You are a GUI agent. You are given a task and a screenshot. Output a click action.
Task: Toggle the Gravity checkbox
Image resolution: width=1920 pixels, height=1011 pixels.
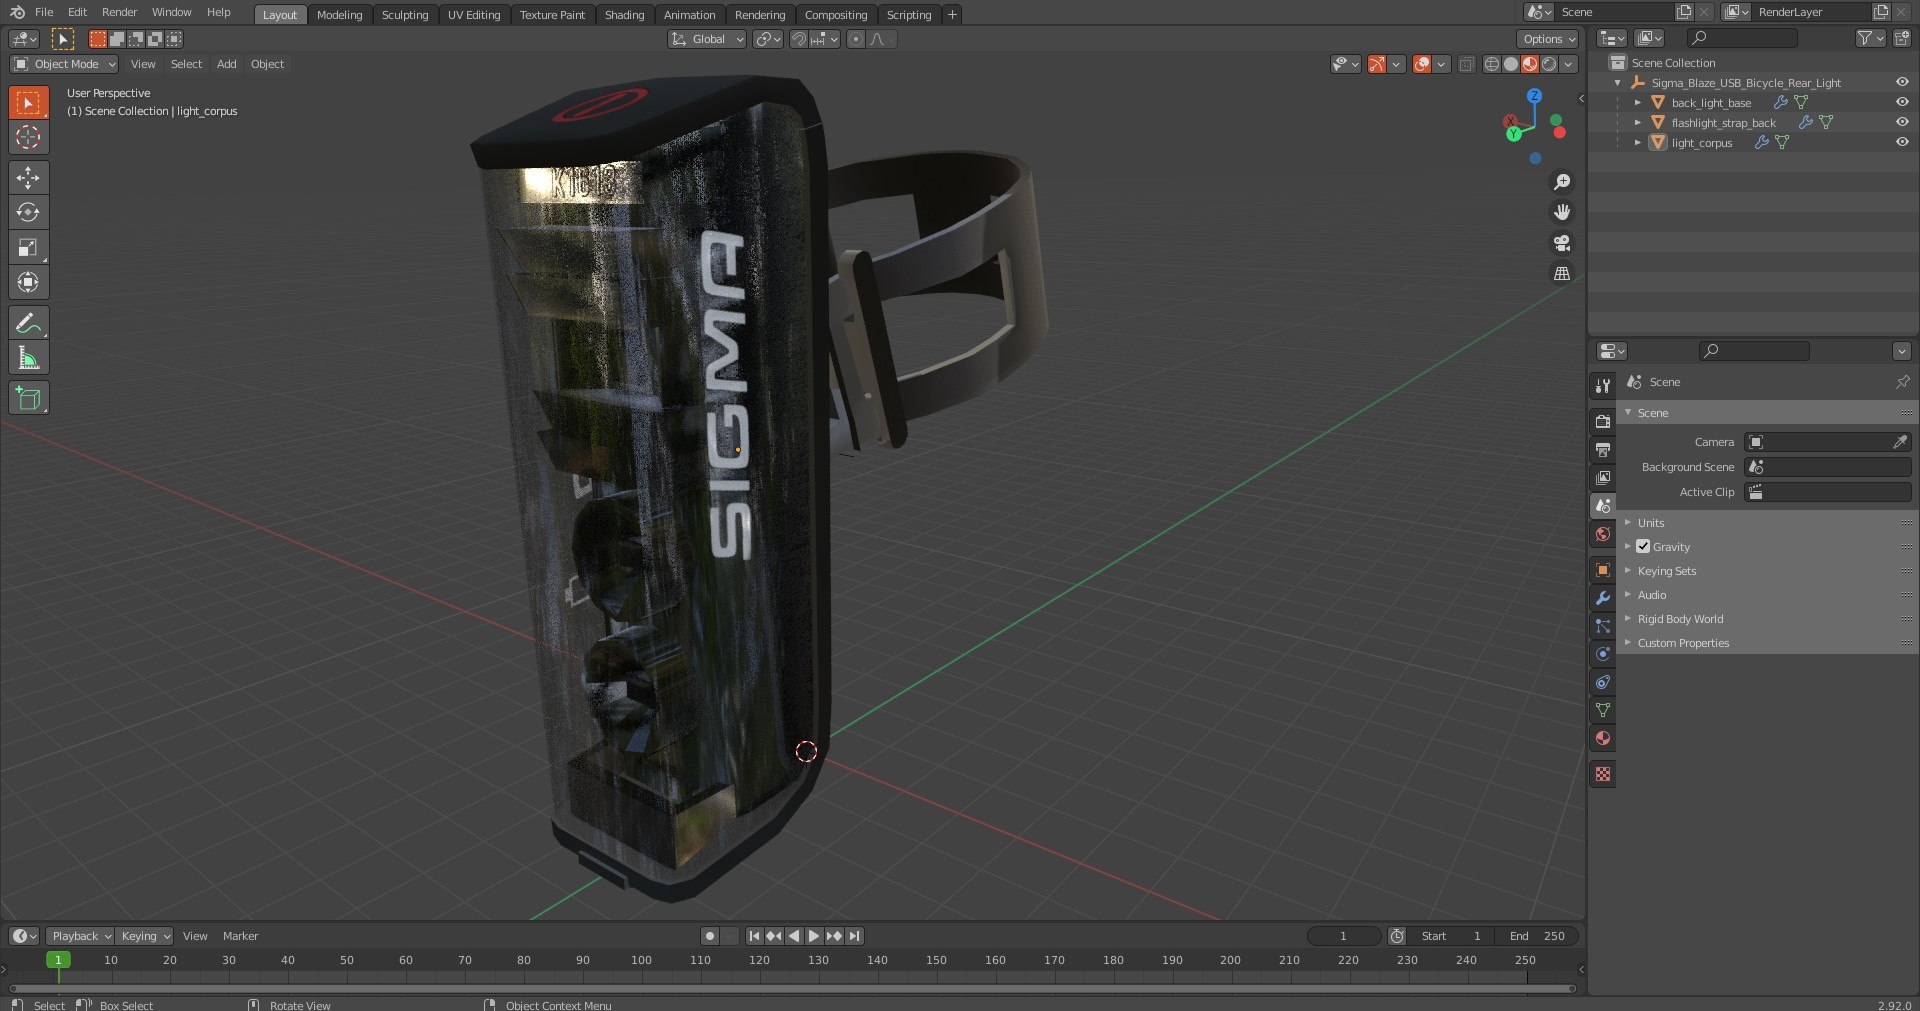click(x=1643, y=547)
